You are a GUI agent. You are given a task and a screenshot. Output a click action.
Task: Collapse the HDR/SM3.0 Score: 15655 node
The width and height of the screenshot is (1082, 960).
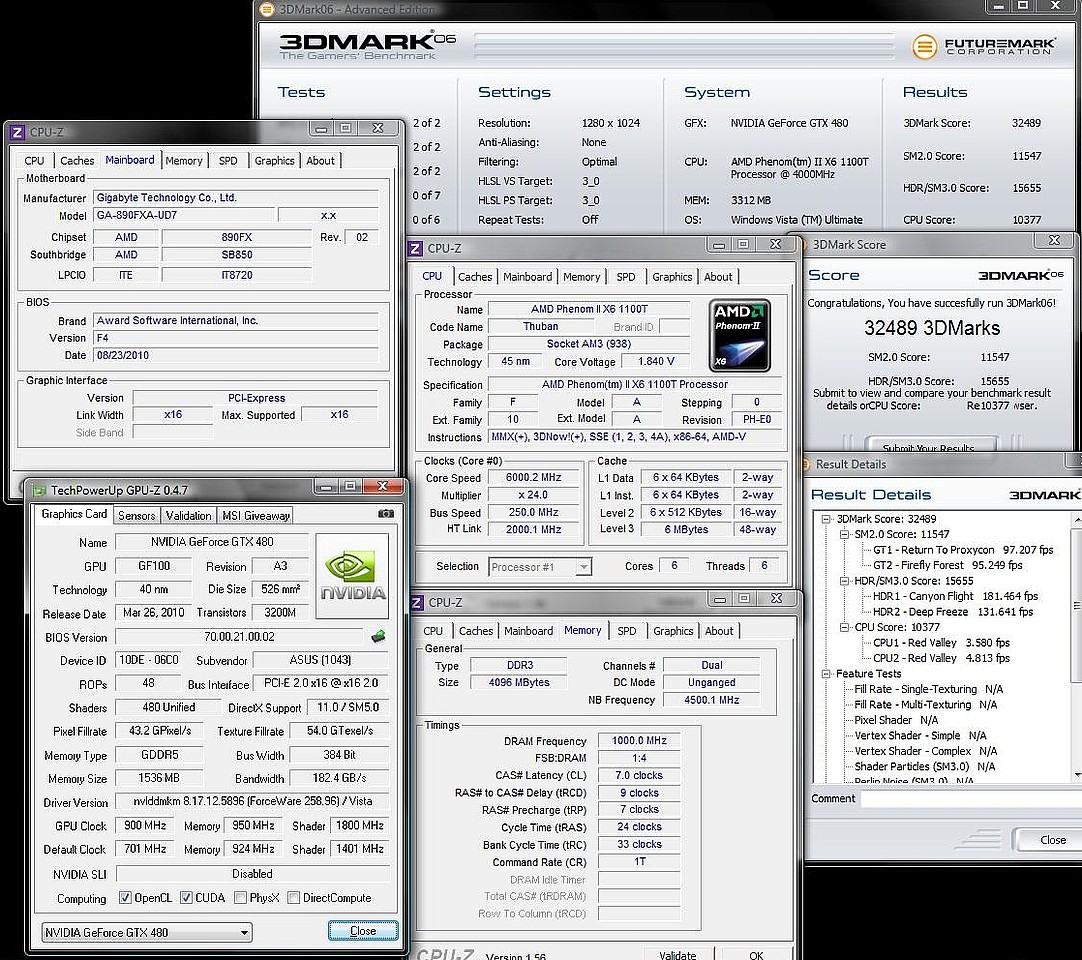click(x=843, y=581)
